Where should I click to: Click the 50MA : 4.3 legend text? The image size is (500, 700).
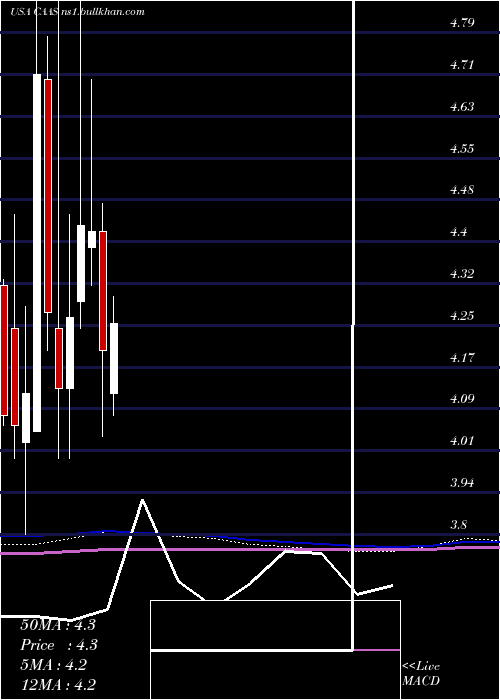tap(58, 625)
